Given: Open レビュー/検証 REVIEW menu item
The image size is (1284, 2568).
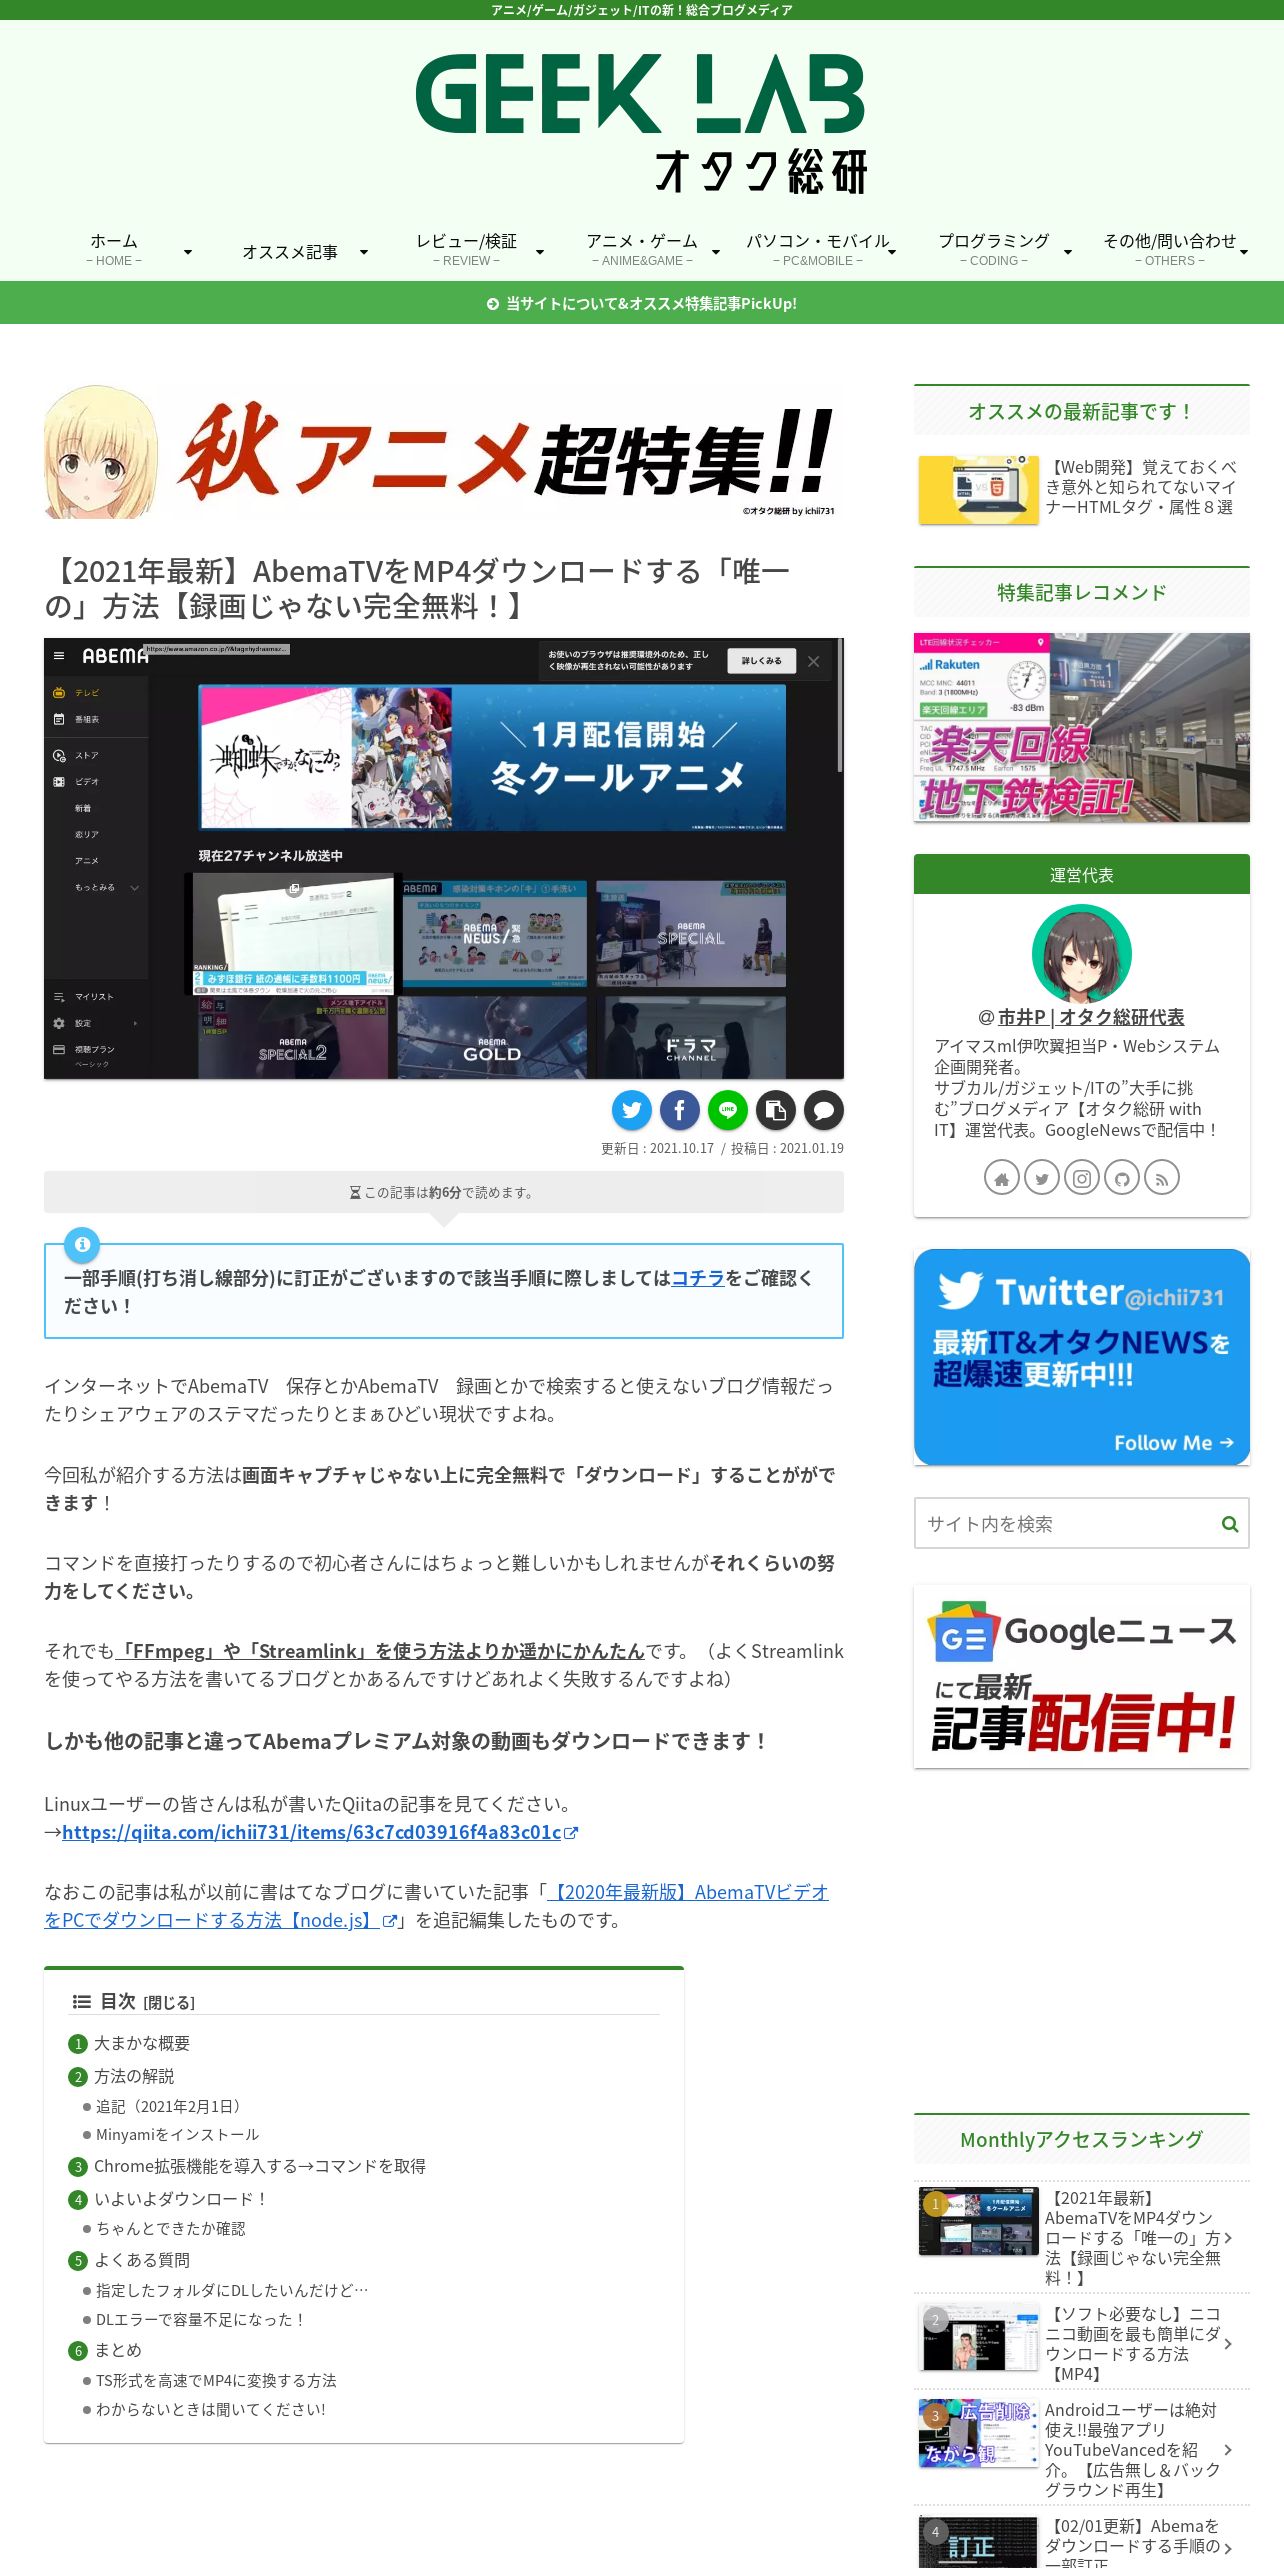Looking at the screenshot, I should (466, 250).
